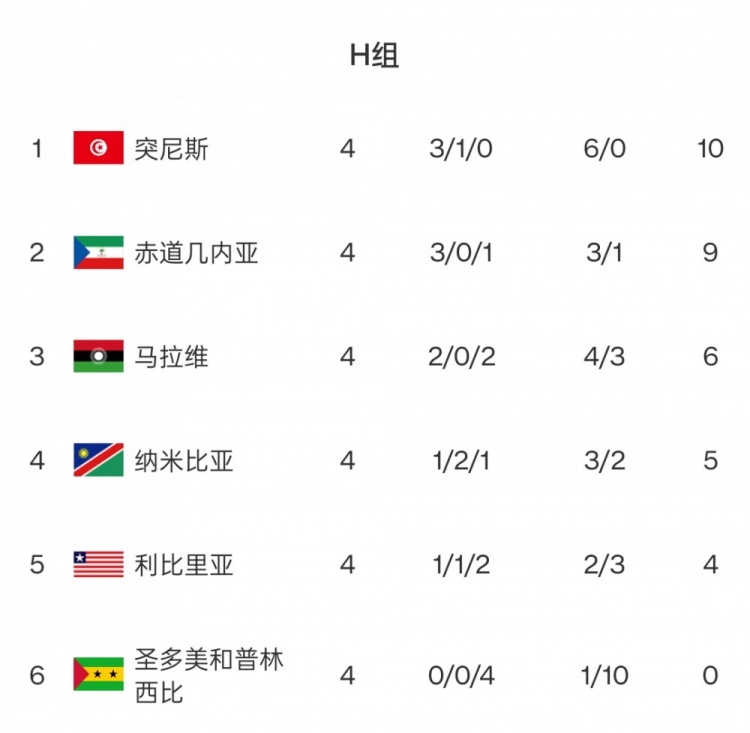750x733 pixels.
Task: Click Tunisia's 10 points value
Action: coord(710,149)
